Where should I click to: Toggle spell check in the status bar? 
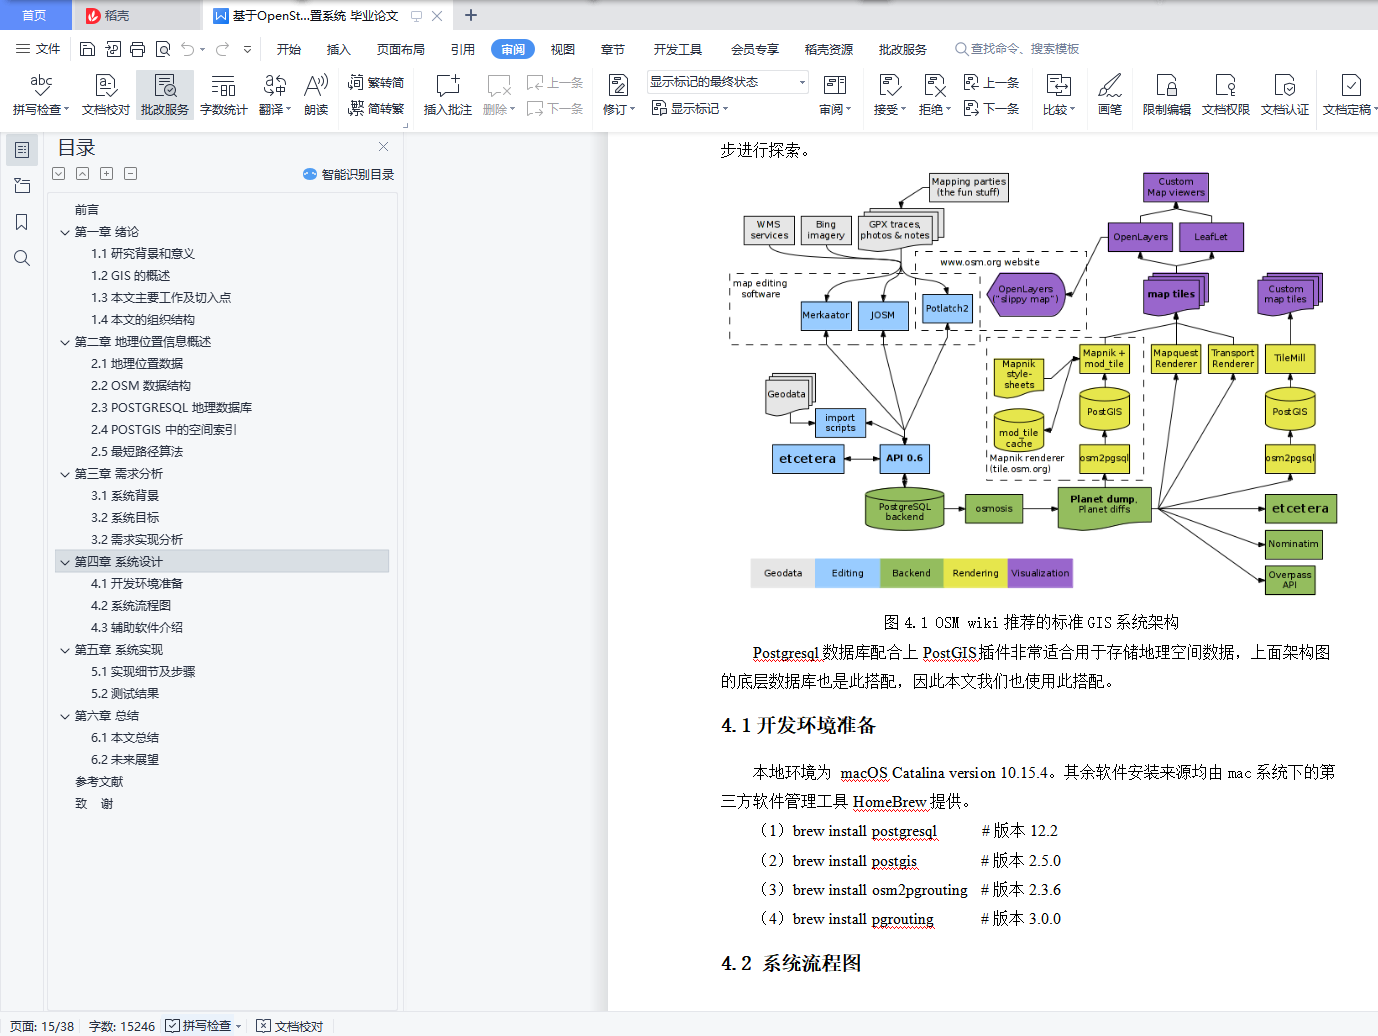tap(204, 1026)
